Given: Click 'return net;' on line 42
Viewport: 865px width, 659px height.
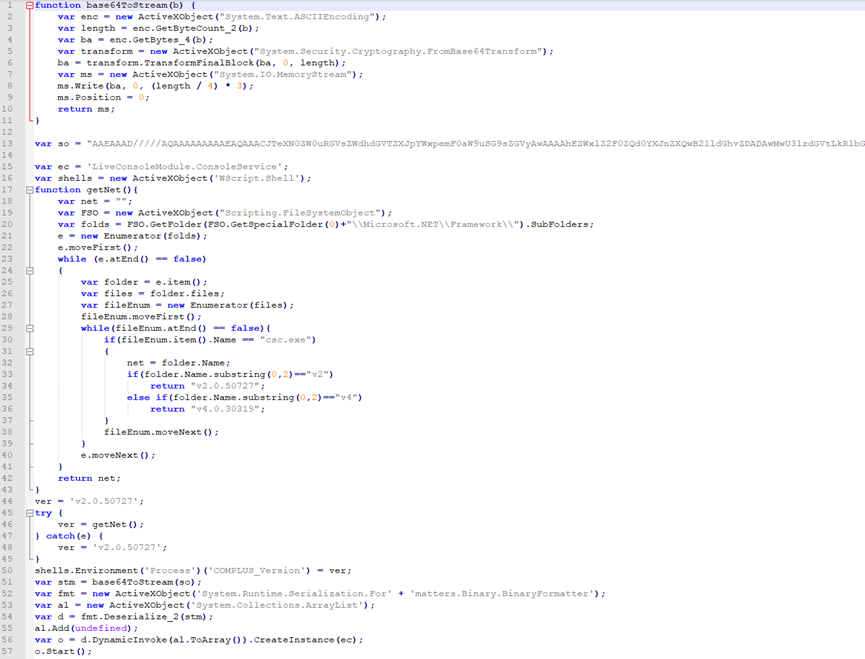Looking at the screenshot, I should coord(89,479).
